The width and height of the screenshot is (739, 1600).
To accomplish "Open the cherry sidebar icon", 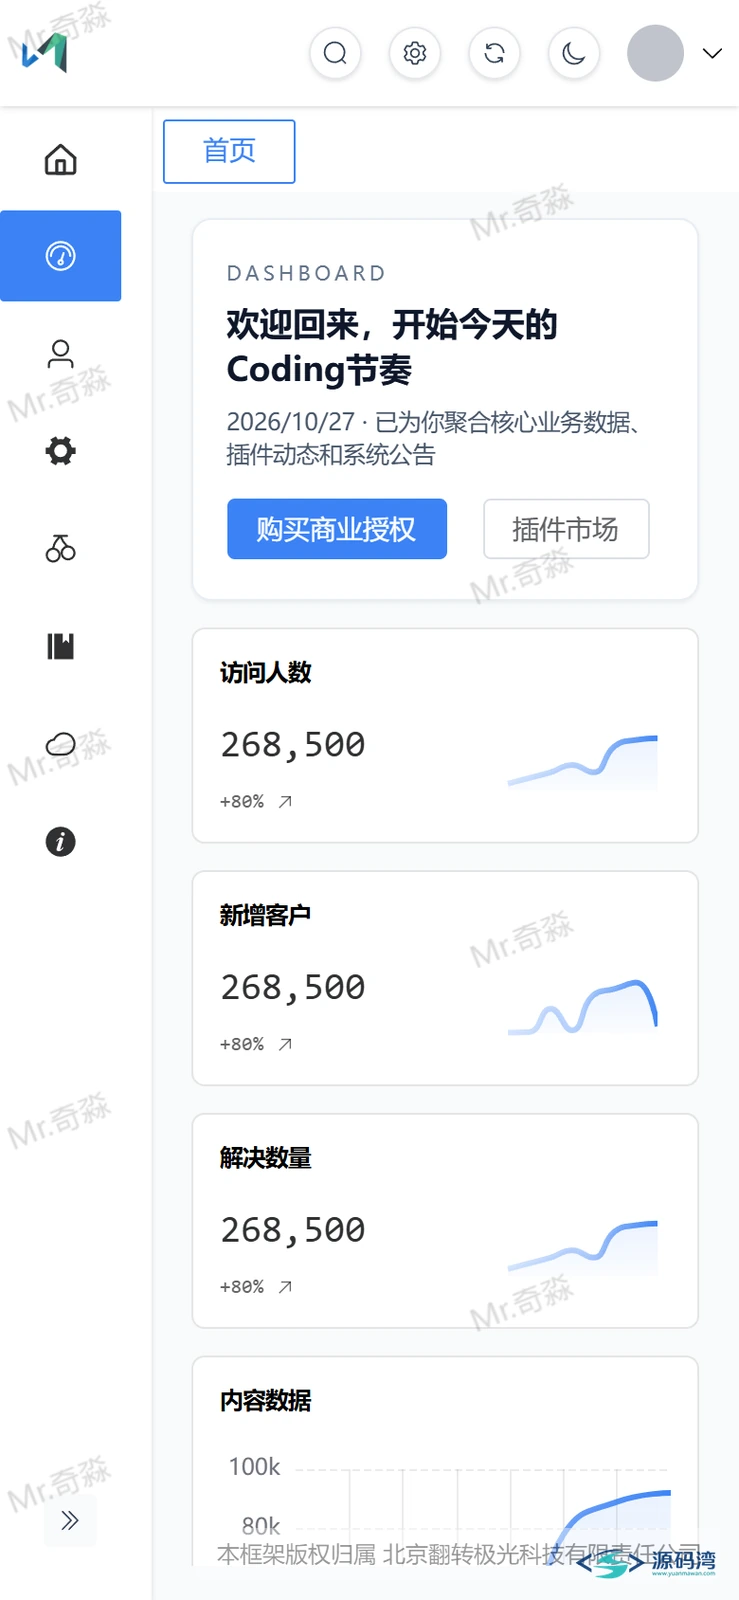I will click(x=61, y=548).
